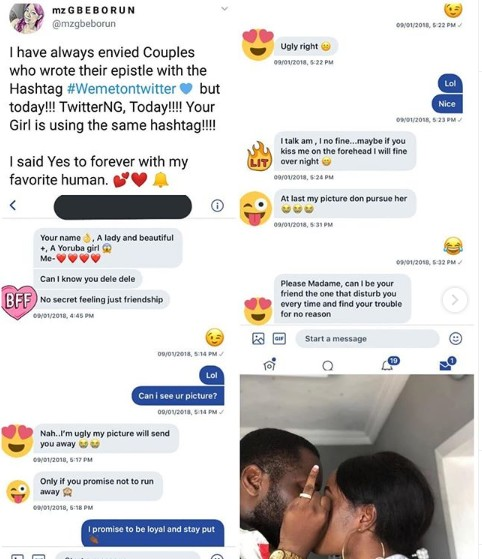Viewport: 482px width, 559px height.
Task: Open the Search tab magnifier icon
Action: (328, 366)
